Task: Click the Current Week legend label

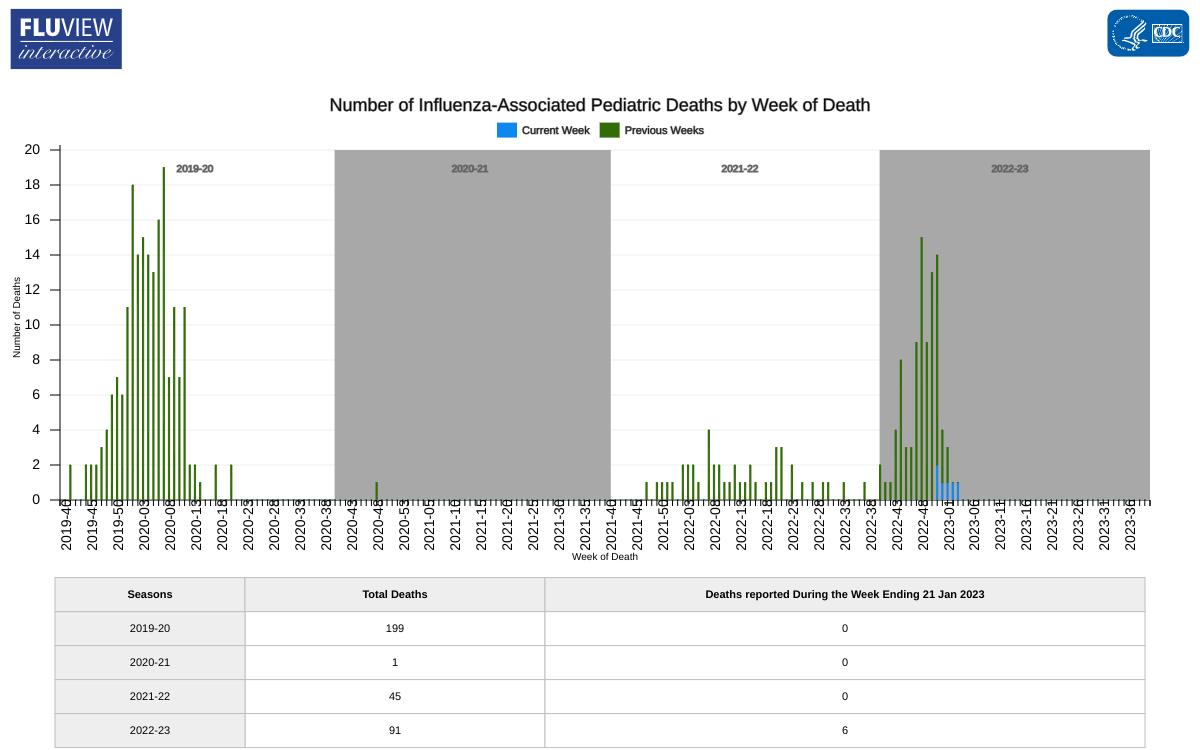Action: (x=556, y=130)
